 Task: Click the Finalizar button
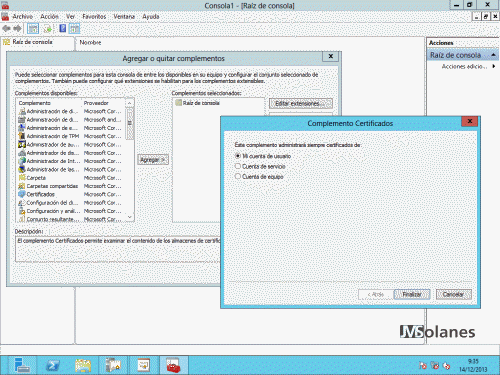click(x=412, y=294)
